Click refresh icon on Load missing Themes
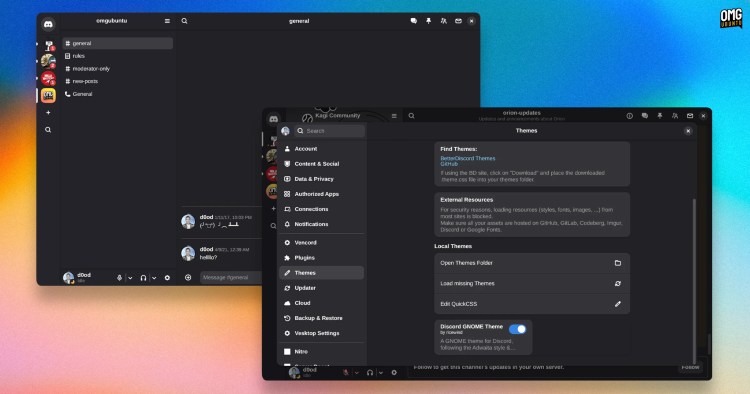750x394 pixels. pyautogui.click(x=618, y=284)
